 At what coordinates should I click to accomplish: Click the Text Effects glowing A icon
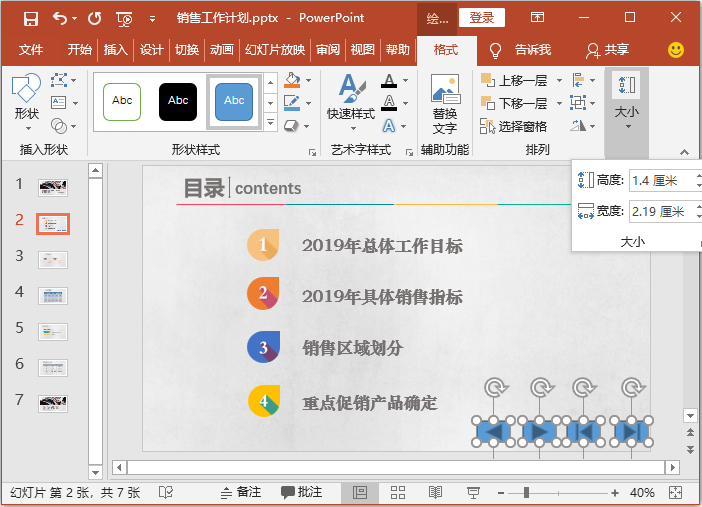click(389, 126)
